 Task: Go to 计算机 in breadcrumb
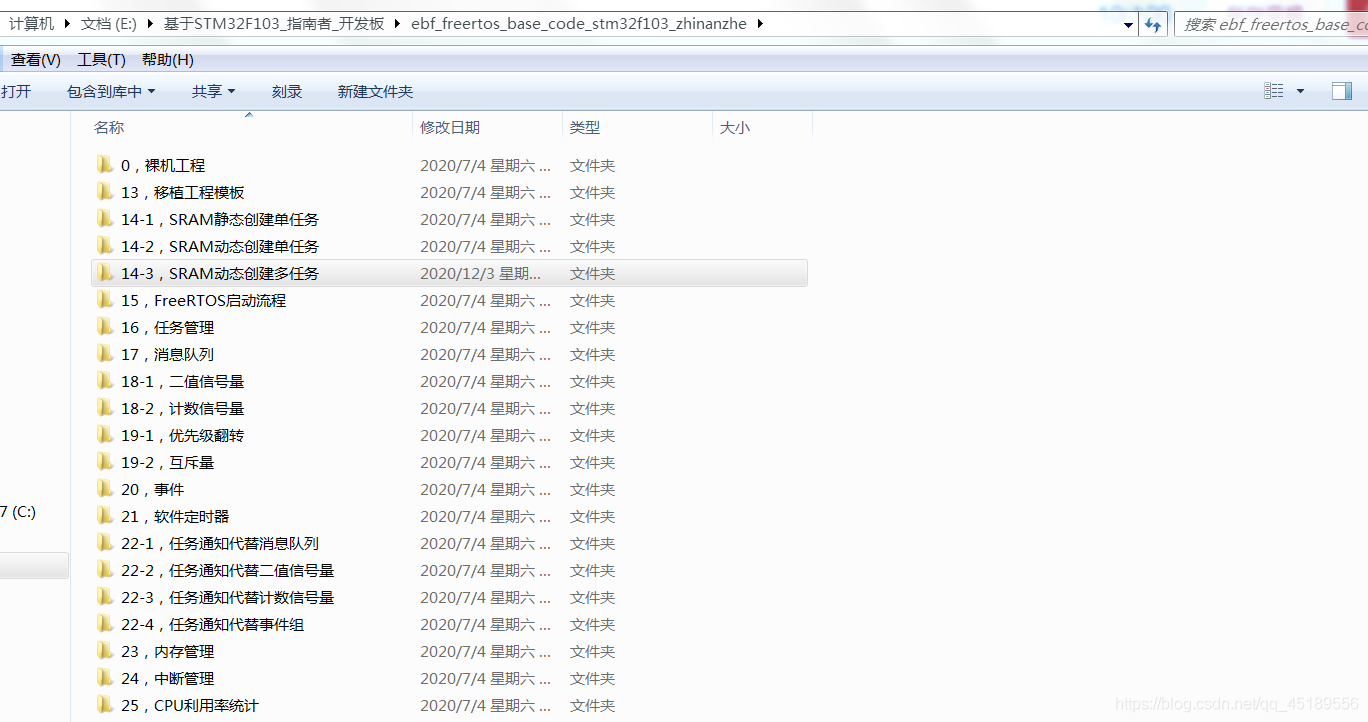click(32, 24)
